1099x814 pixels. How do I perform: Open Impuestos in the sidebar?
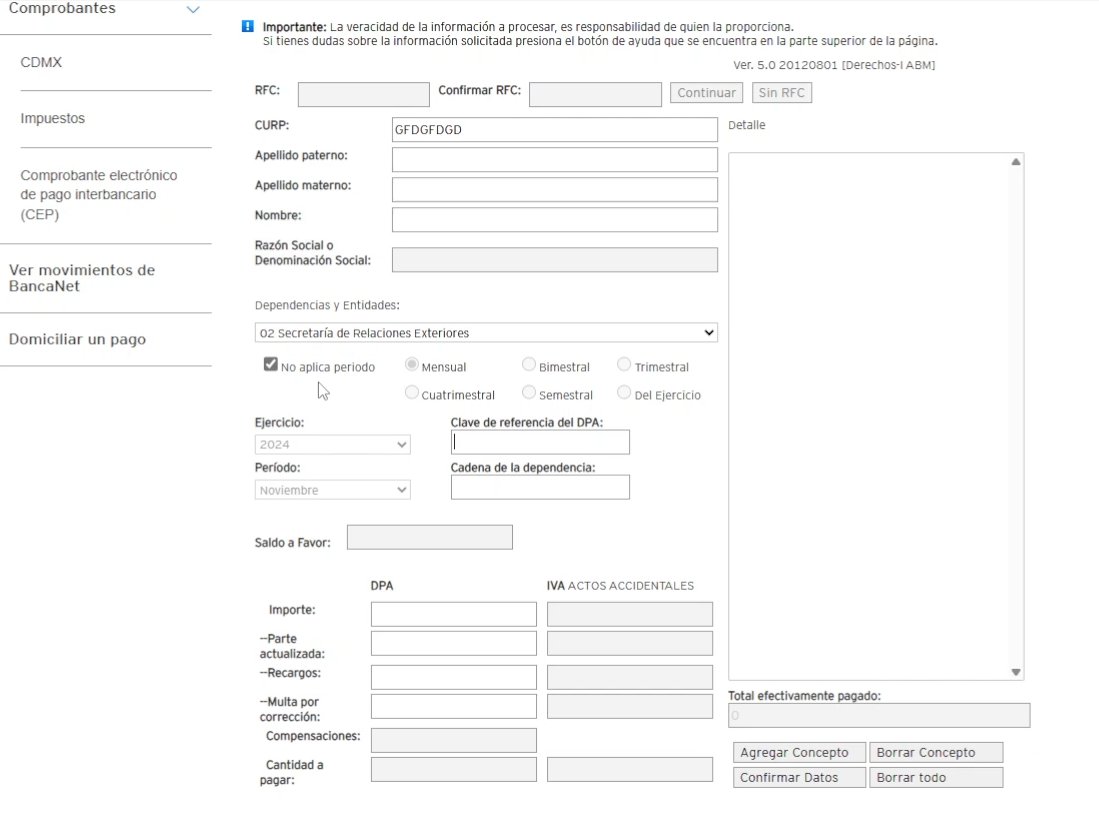53,118
